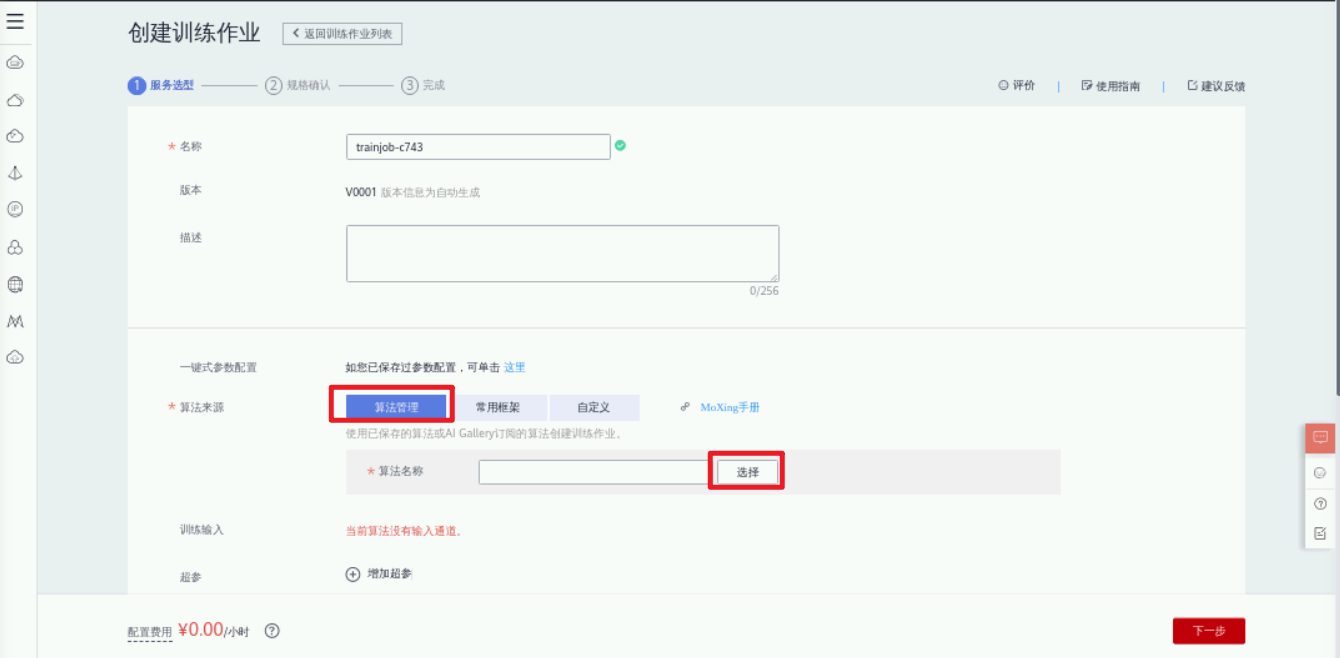Image resolution: width=1340 pixels, height=658 pixels.
Task: Click the cloud with gauge icon in sidebar
Action: 15,136
